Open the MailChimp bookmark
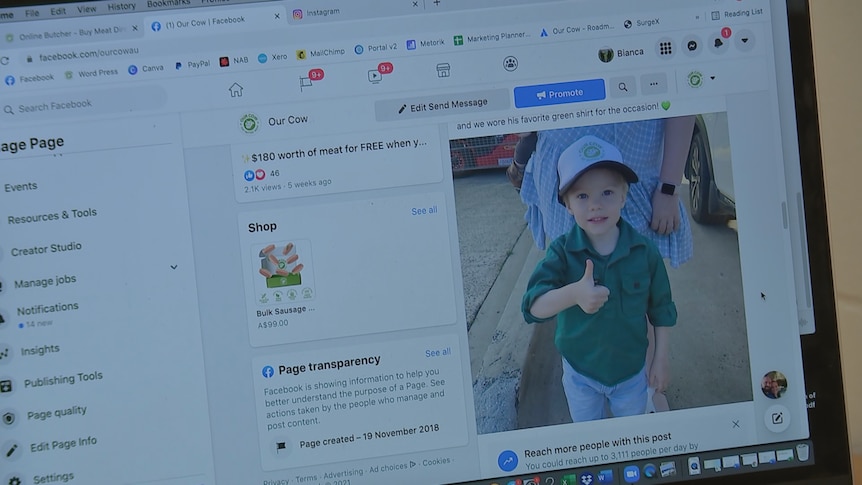Image resolution: width=862 pixels, height=485 pixels. pos(321,53)
